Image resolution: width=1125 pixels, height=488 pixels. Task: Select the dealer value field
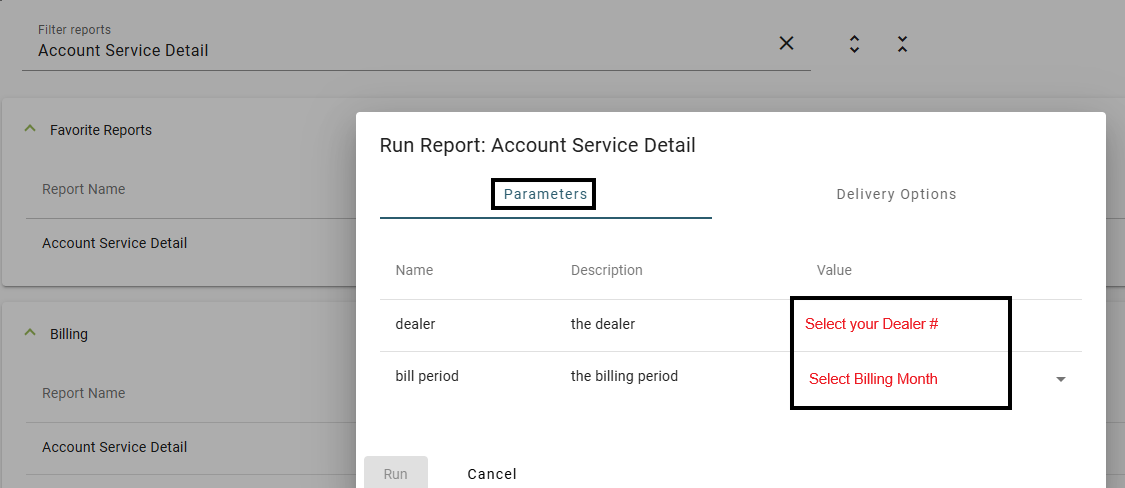900,324
